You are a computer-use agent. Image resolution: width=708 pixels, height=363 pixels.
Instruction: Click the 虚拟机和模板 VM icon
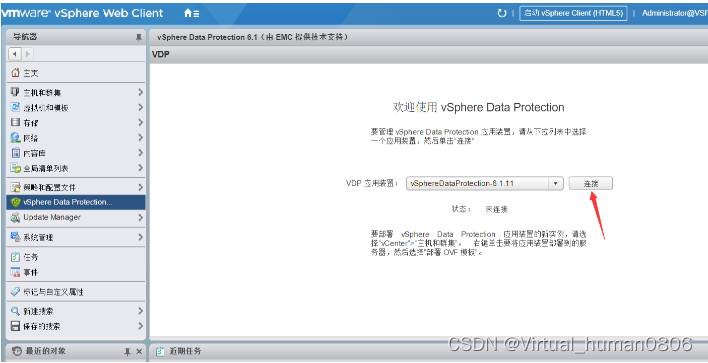tap(16, 107)
